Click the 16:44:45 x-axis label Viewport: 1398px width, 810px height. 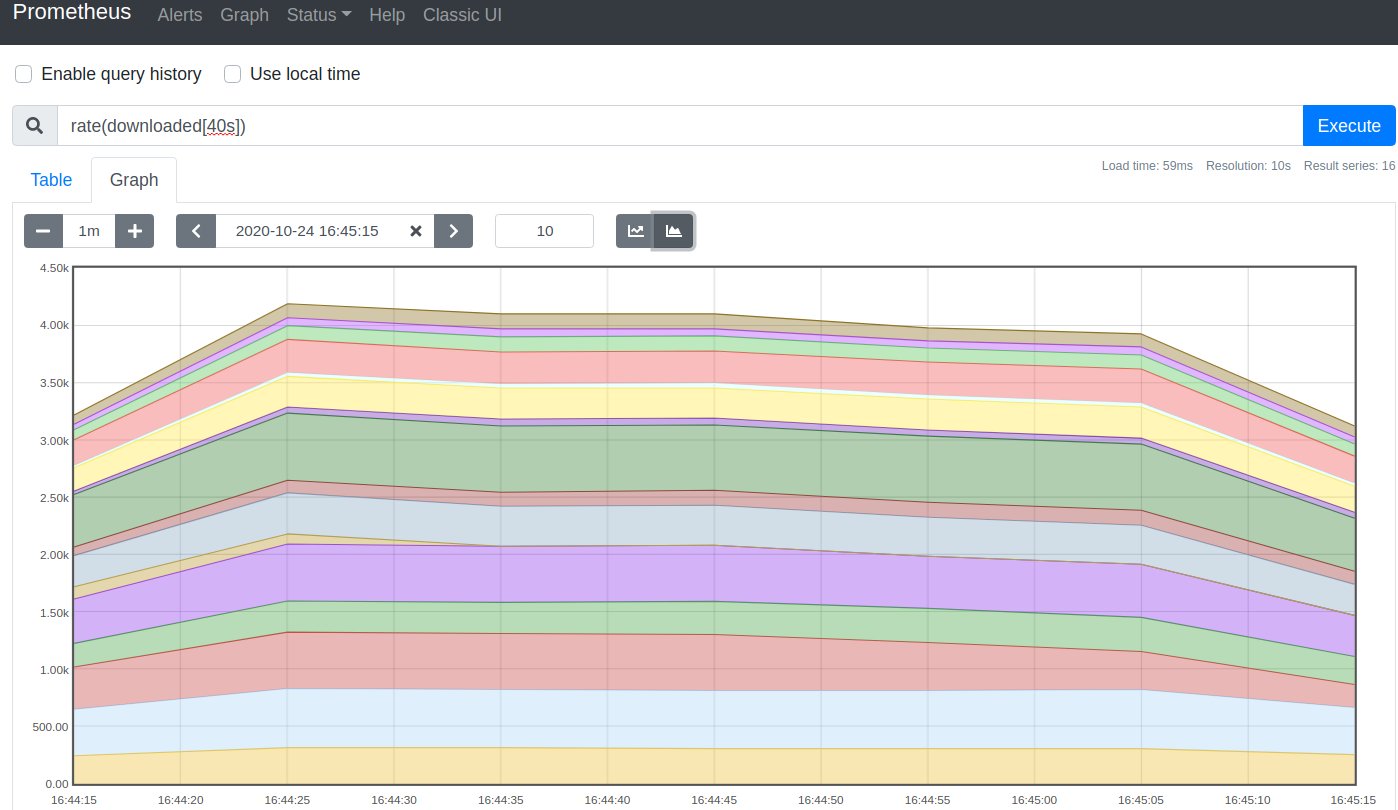(714, 800)
